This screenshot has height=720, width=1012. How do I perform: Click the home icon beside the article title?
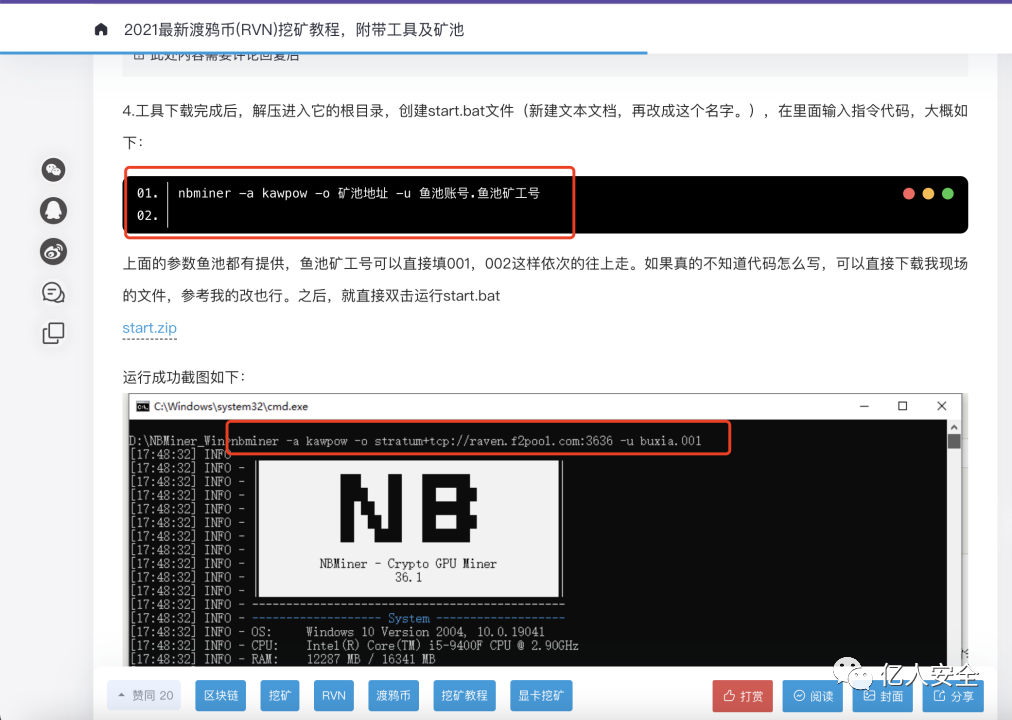[x=100, y=30]
